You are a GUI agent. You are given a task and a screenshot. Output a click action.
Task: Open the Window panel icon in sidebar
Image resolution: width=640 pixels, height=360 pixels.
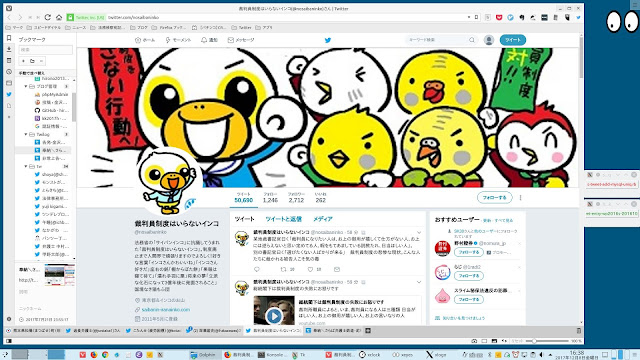click(9, 83)
